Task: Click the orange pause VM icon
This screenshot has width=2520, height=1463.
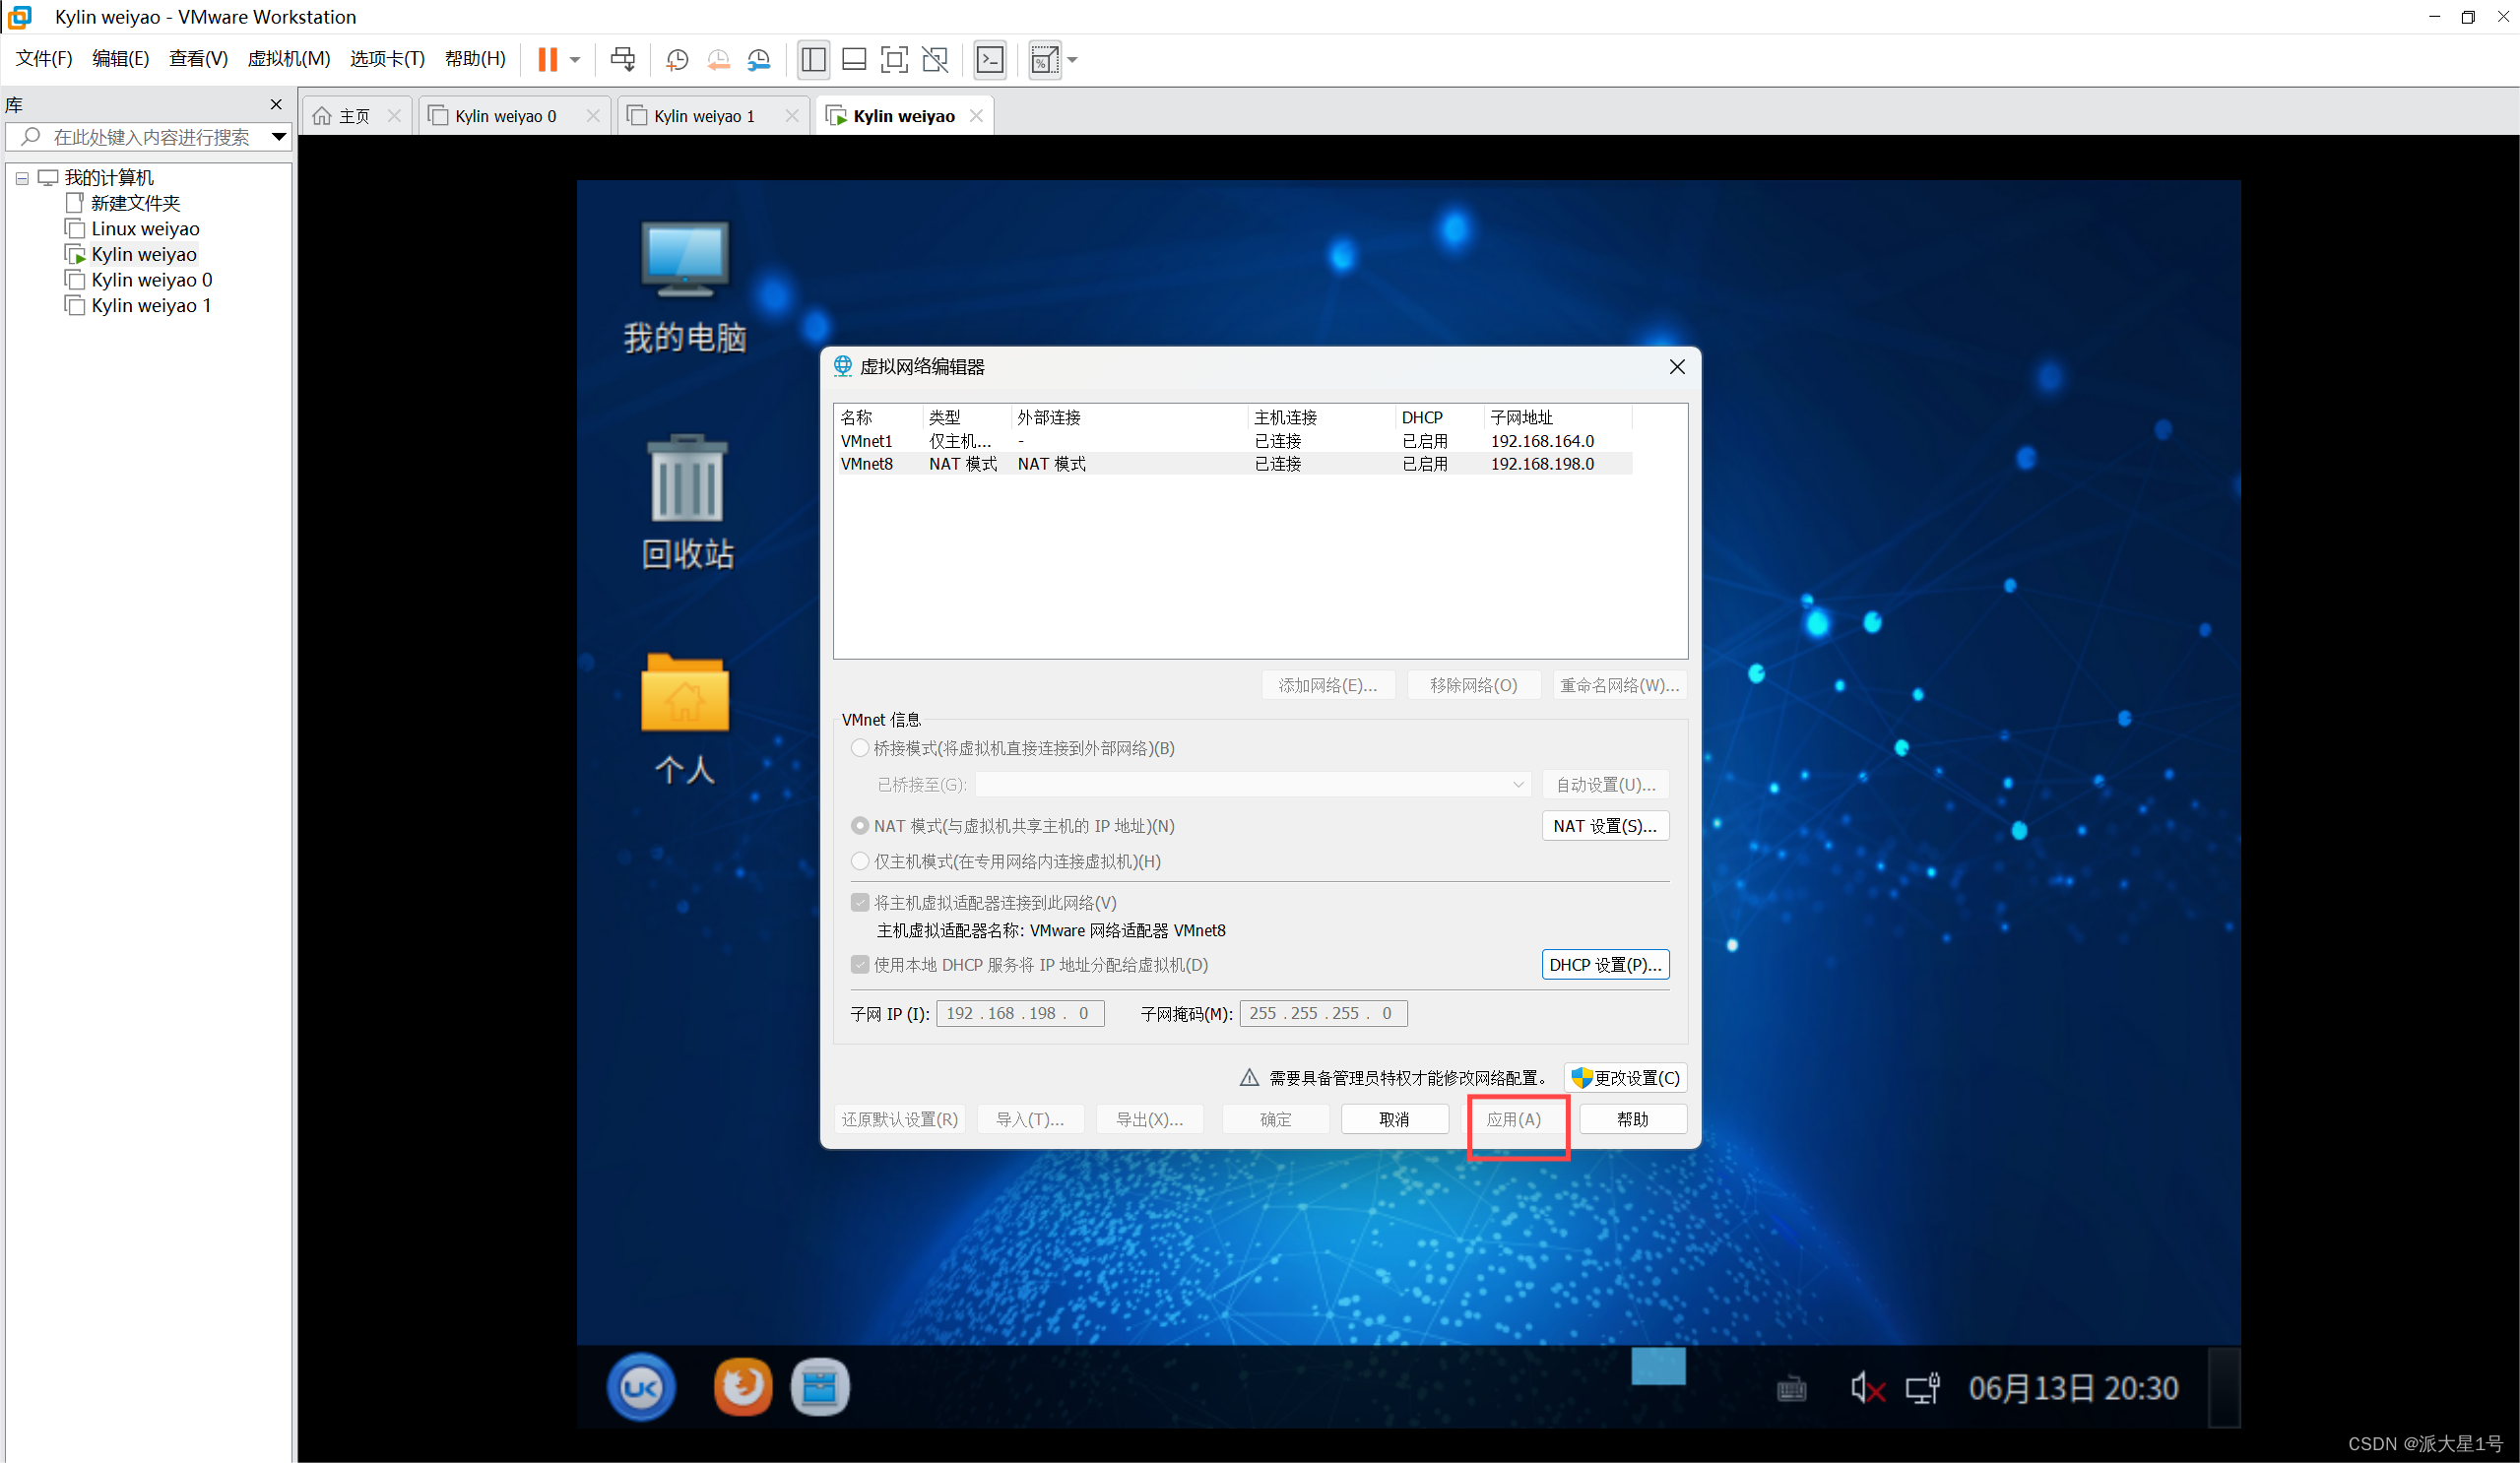Action: point(547,60)
